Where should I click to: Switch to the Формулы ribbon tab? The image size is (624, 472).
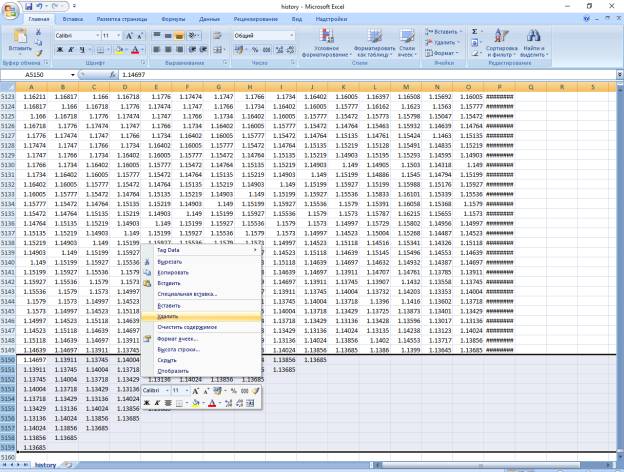[172, 19]
